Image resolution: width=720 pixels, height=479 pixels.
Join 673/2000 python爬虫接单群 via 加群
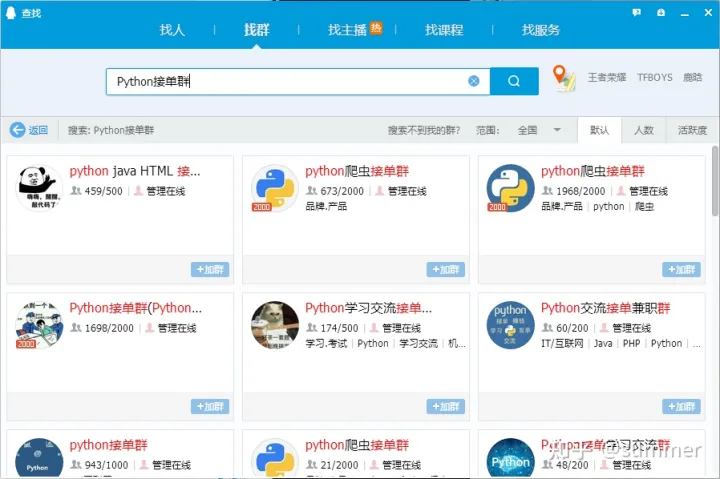click(445, 270)
